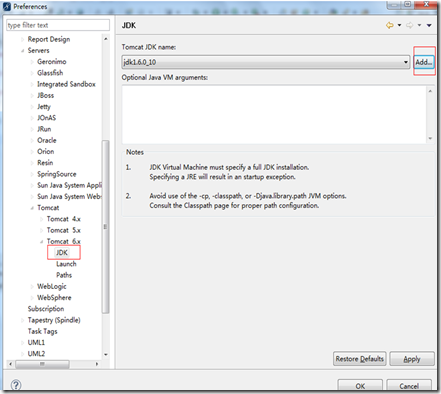The height and width of the screenshot is (394, 441).
Task: Expand the Tomcat 5.x node
Action: (41, 230)
